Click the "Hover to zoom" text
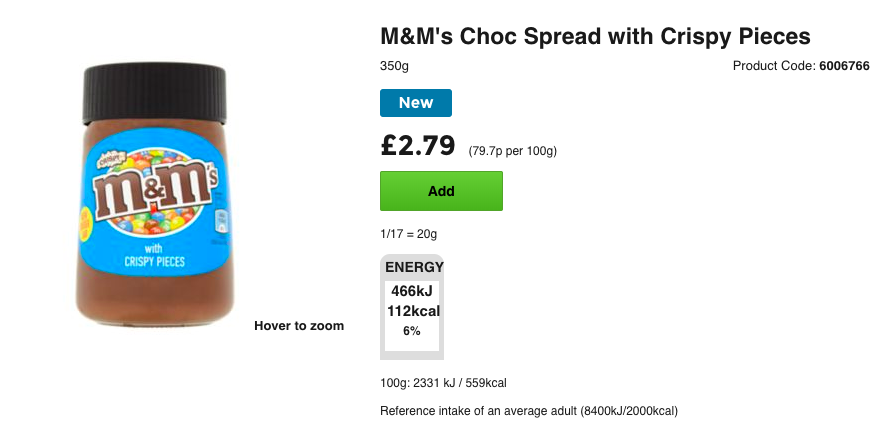 299,326
